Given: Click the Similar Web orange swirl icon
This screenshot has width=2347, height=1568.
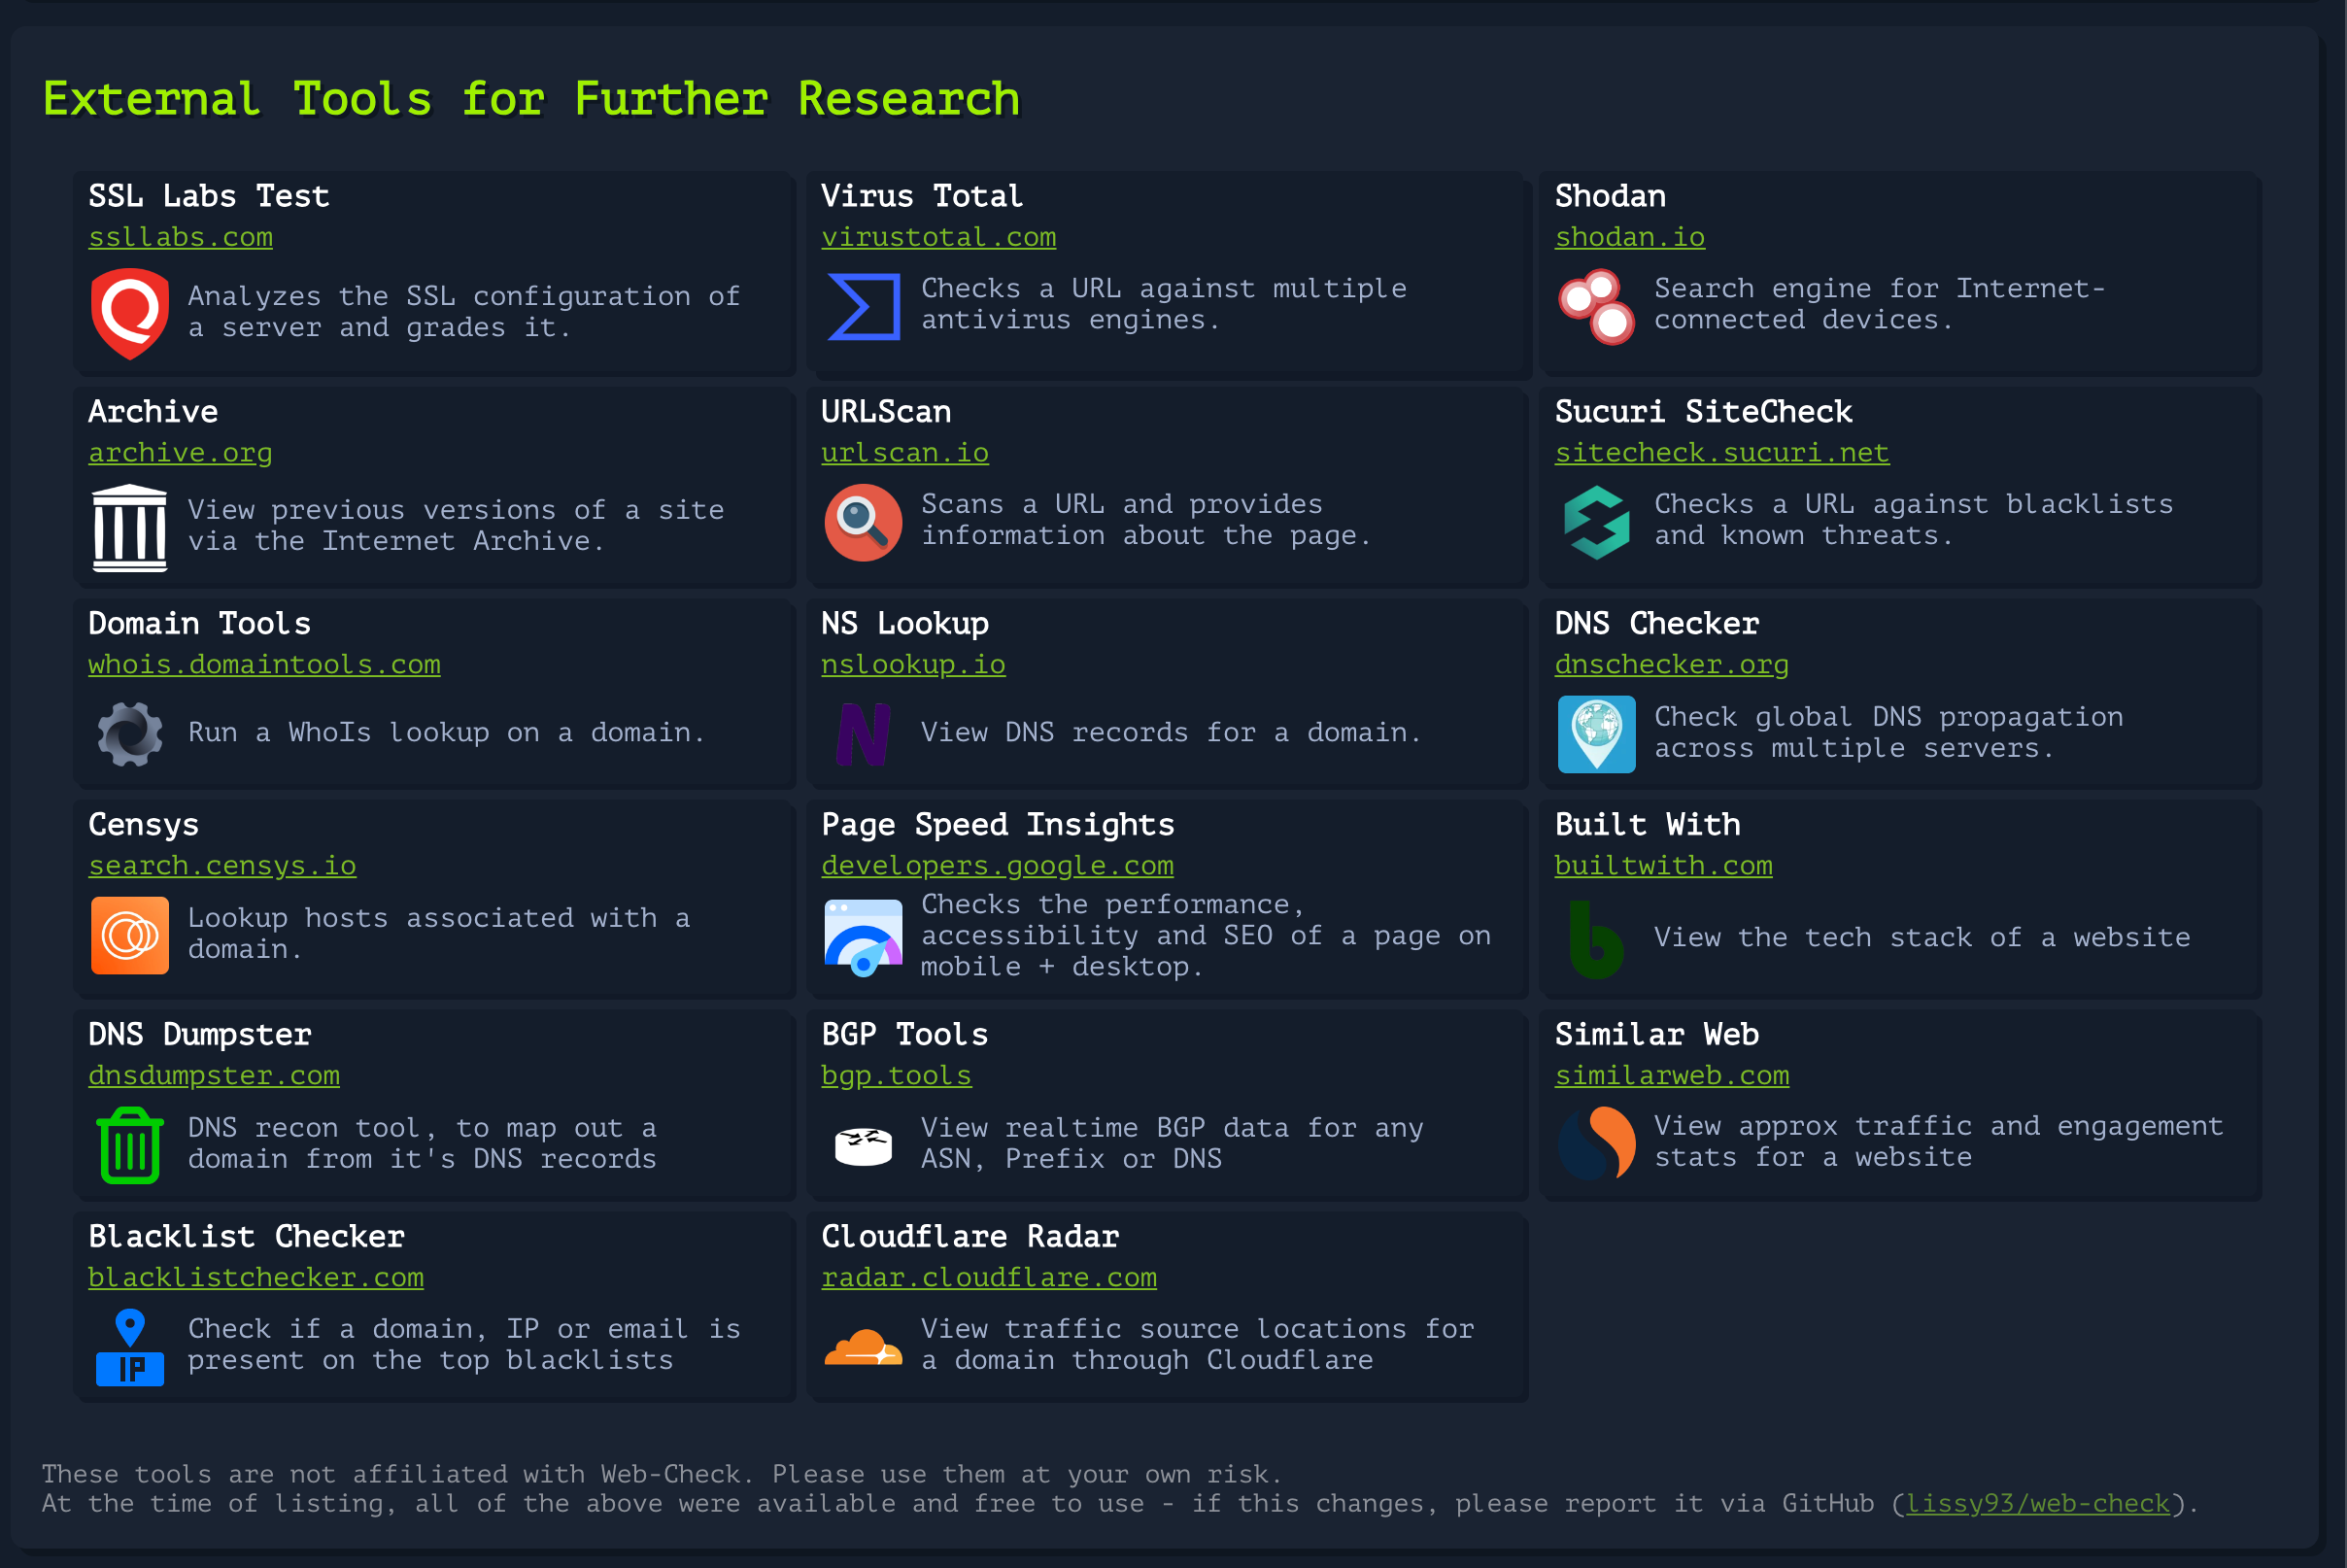Looking at the screenshot, I should pos(1596,1143).
